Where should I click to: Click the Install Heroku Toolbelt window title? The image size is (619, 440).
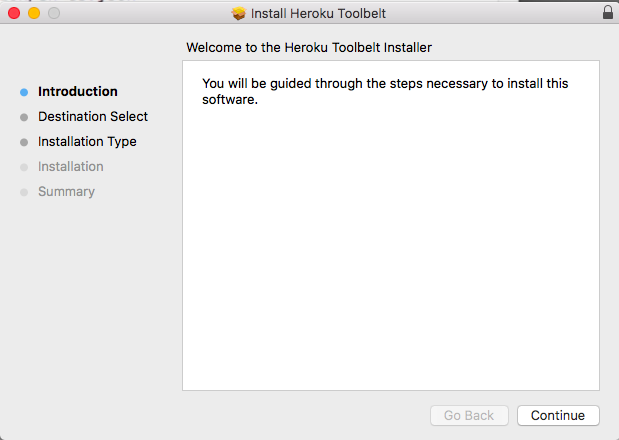pos(318,13)
